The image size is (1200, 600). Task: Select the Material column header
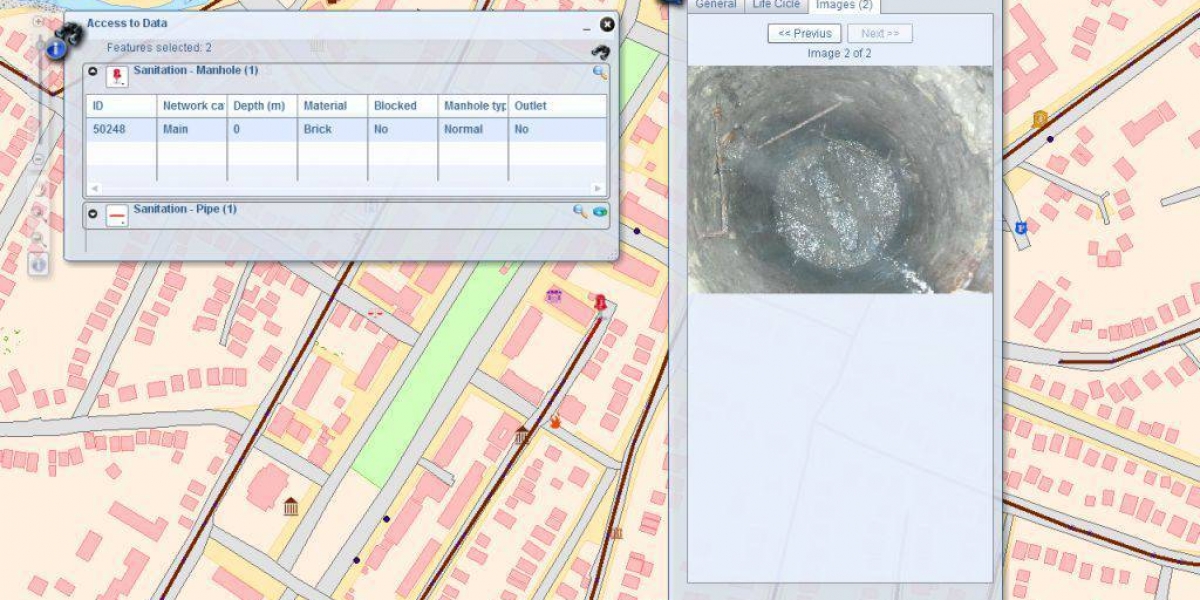[332, 106]
